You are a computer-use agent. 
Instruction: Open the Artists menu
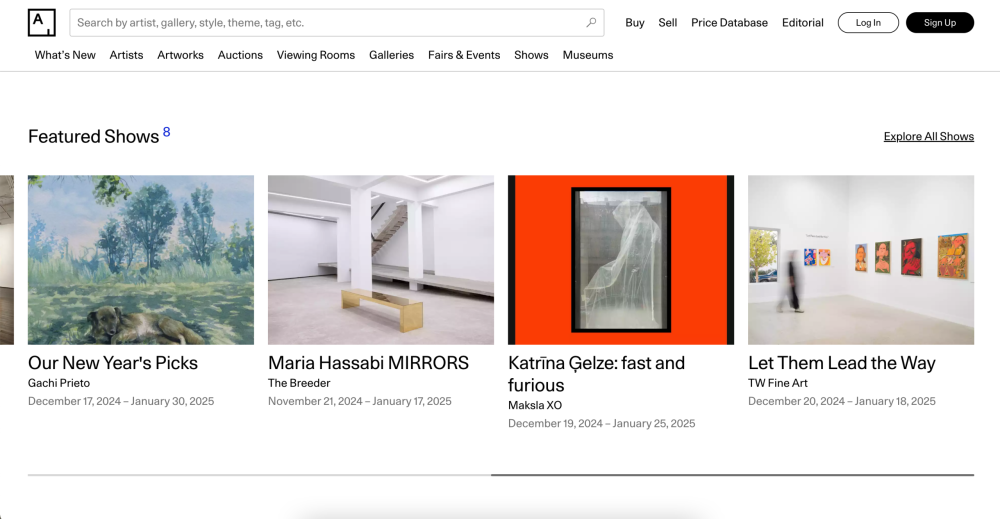click(x=126, y=55)
